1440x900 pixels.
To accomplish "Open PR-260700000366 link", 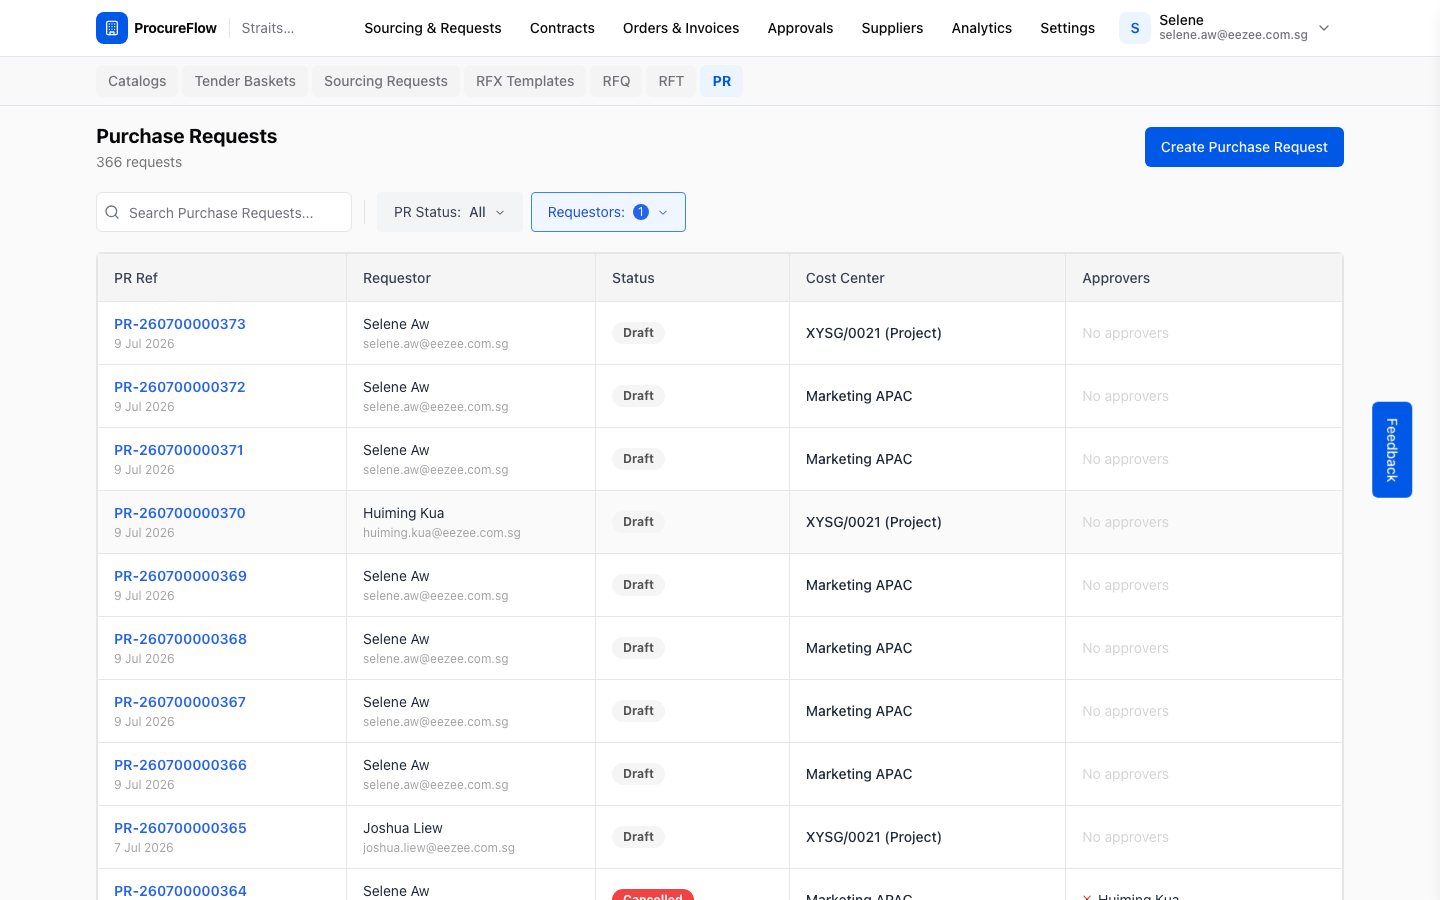I will [180, 765].
